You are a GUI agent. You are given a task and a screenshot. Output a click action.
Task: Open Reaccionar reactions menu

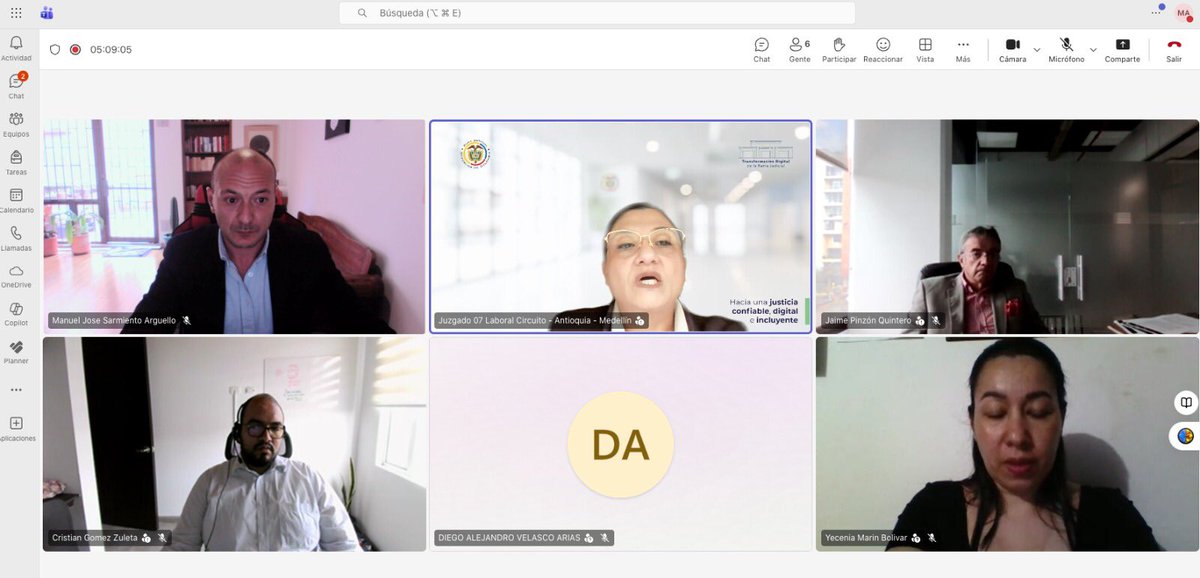(883, 50)
